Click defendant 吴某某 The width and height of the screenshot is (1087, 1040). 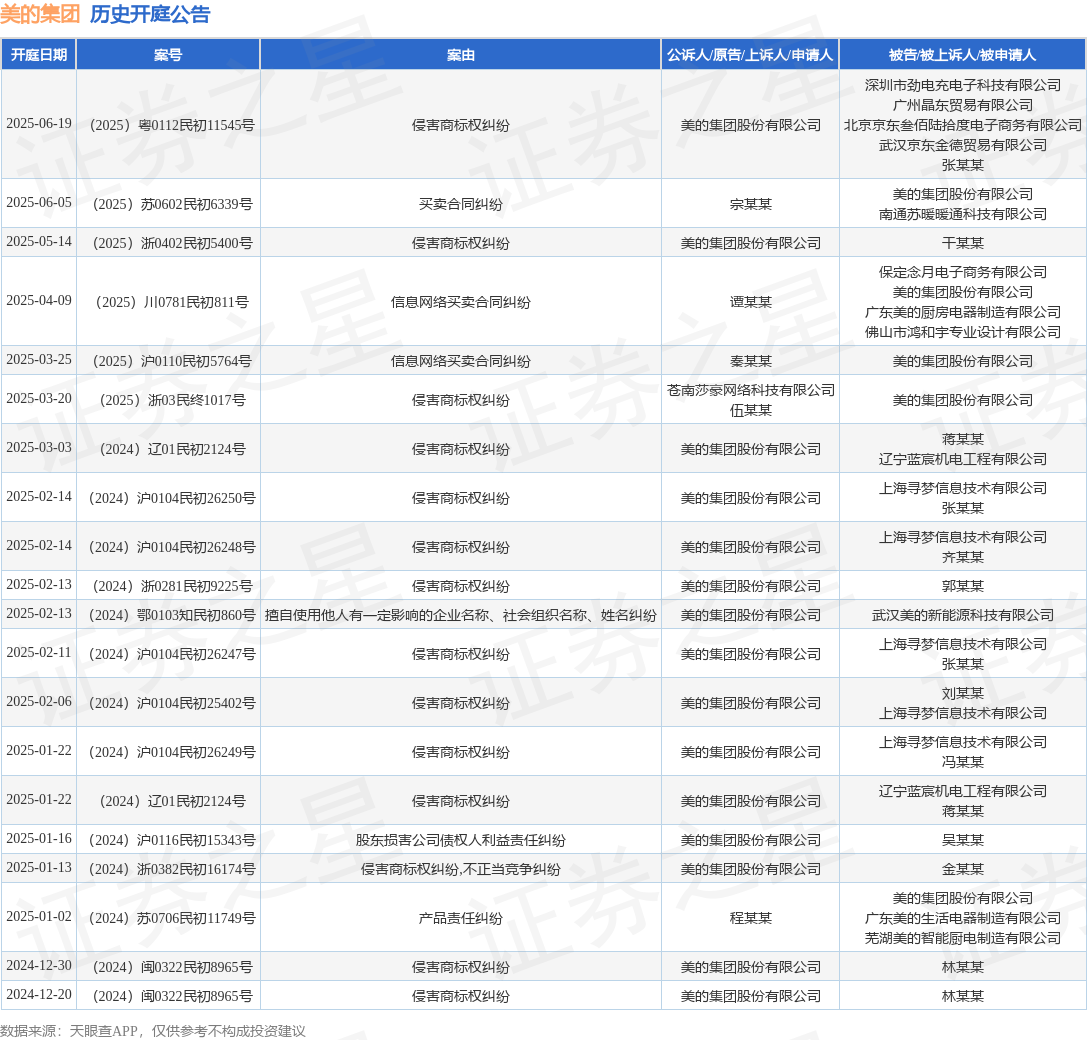(x=962, y=840)
